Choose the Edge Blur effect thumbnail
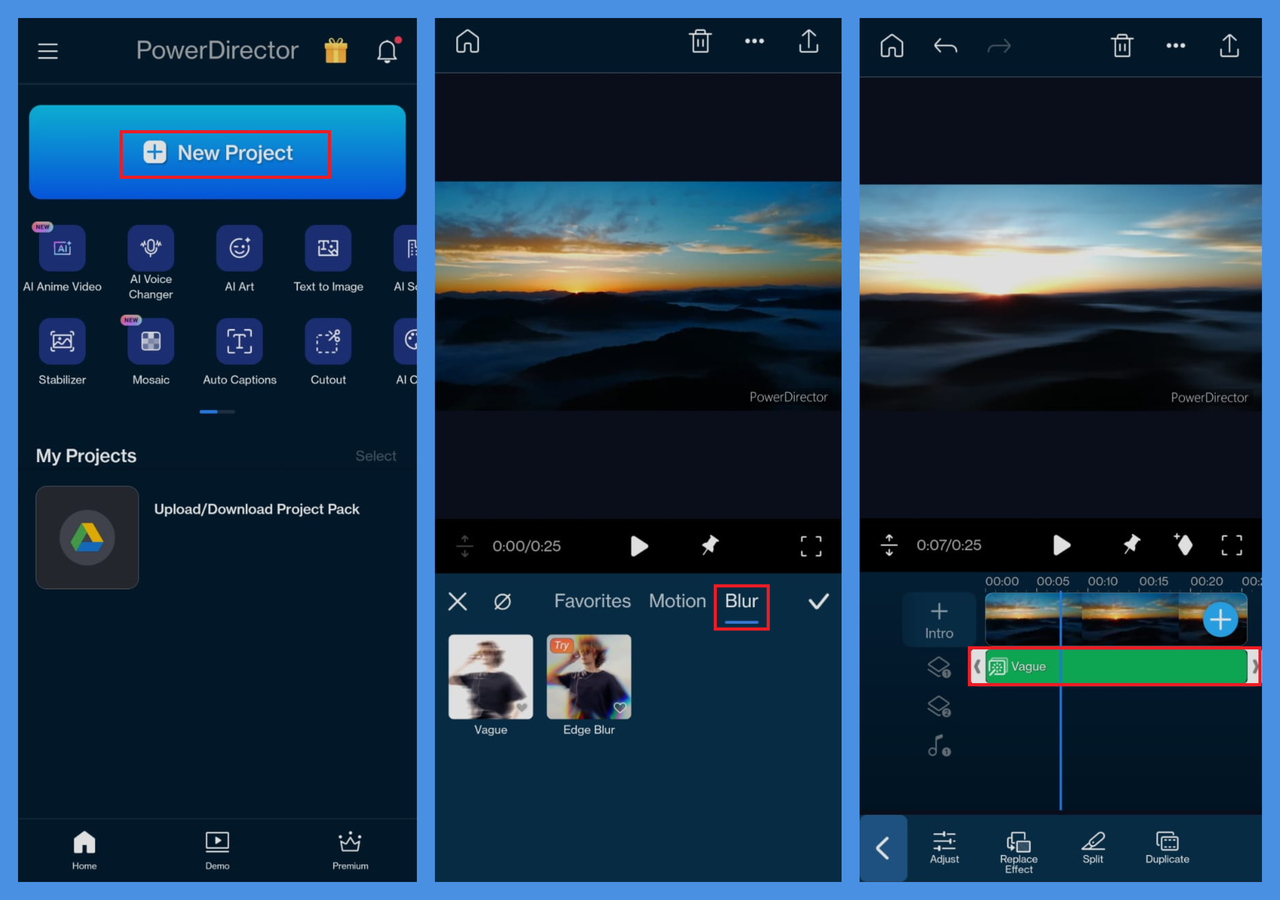The height and width of the screenshot is (900, 1280). [589, 677]
